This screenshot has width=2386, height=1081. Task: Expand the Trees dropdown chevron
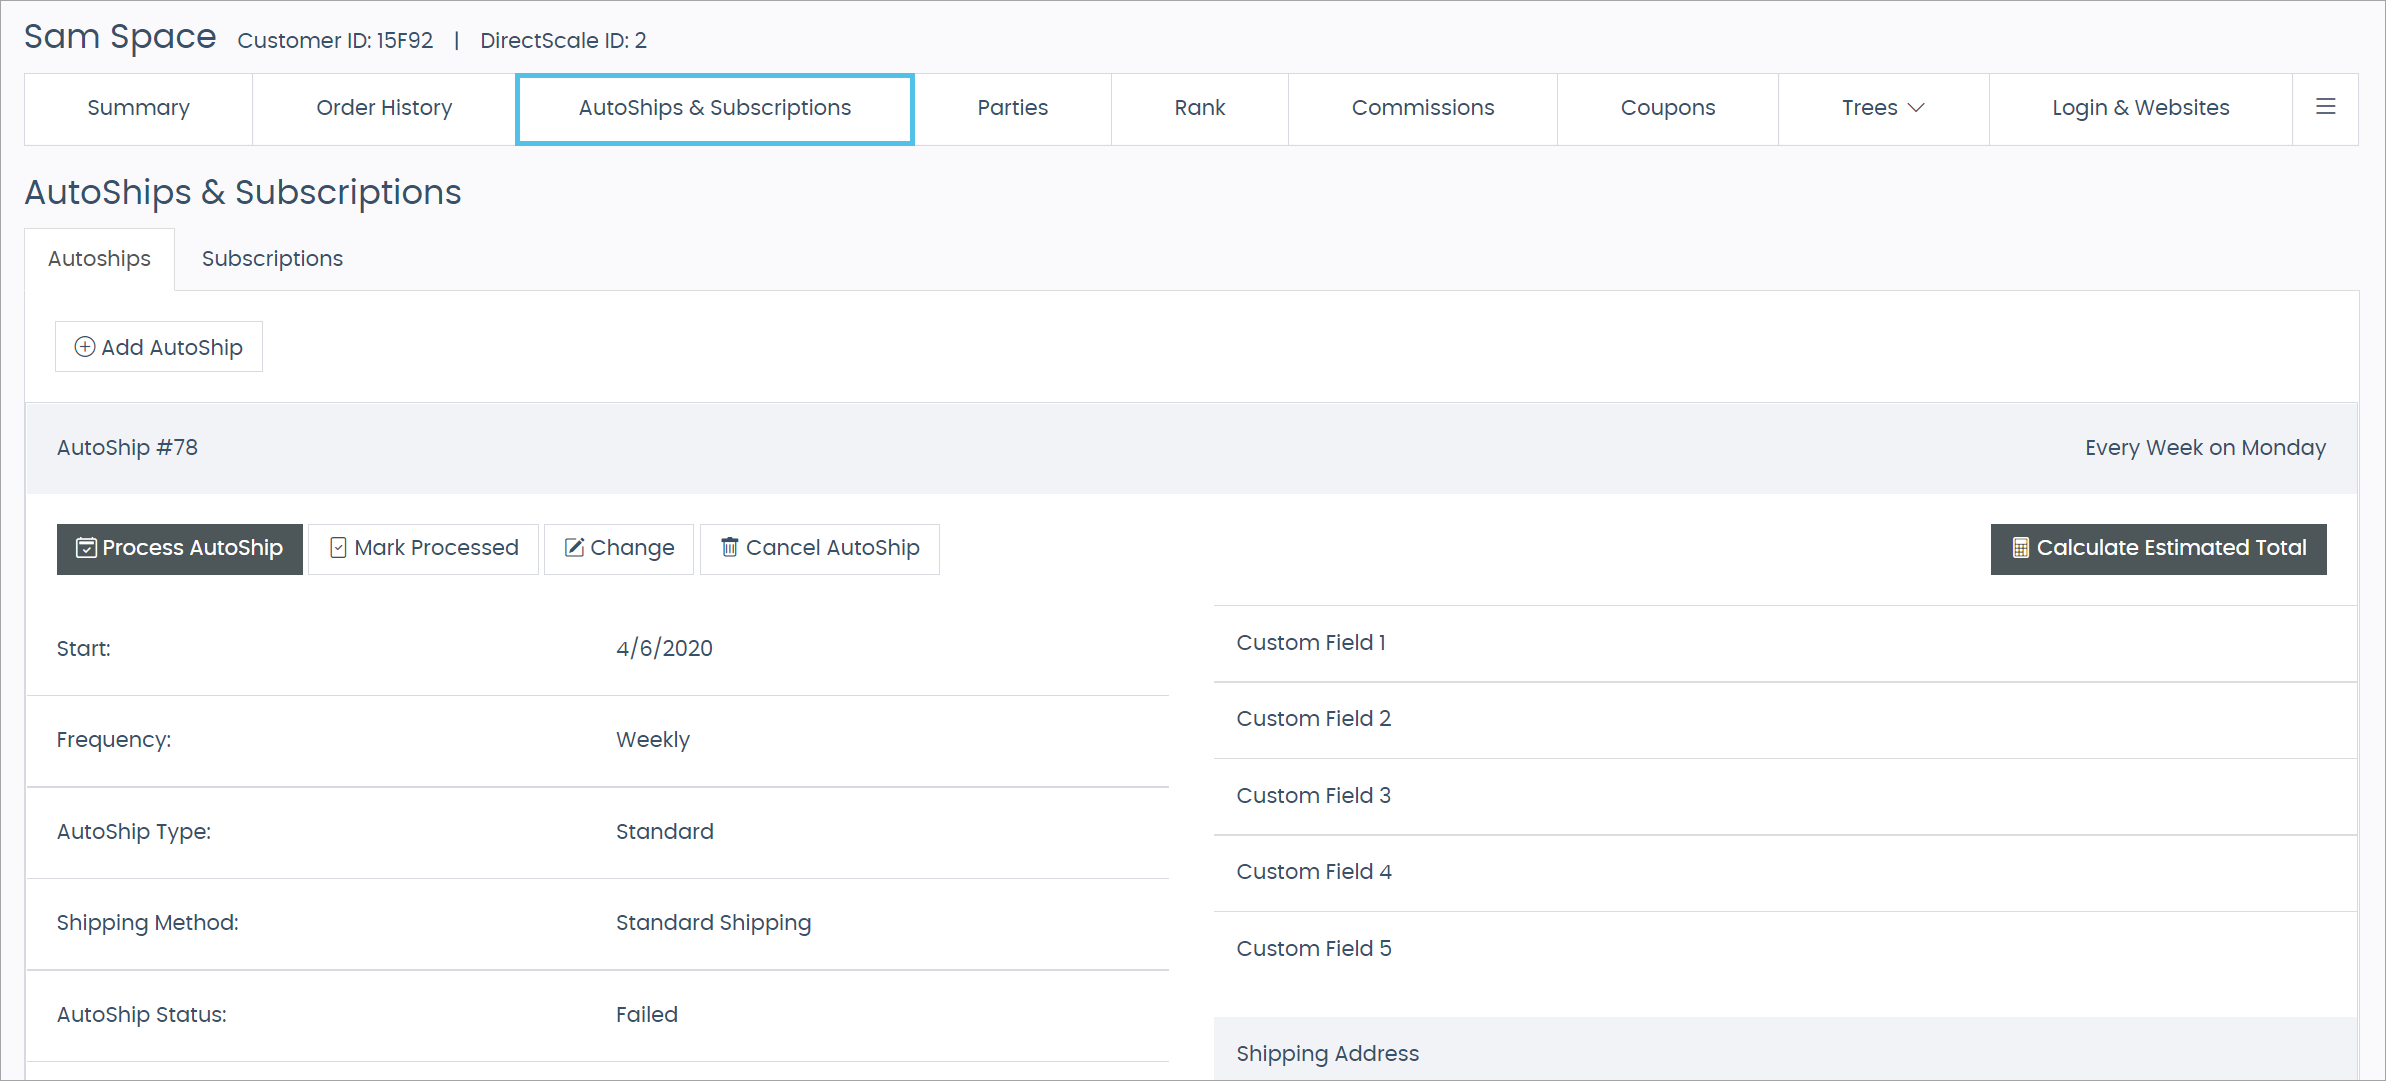(1916, 107)
